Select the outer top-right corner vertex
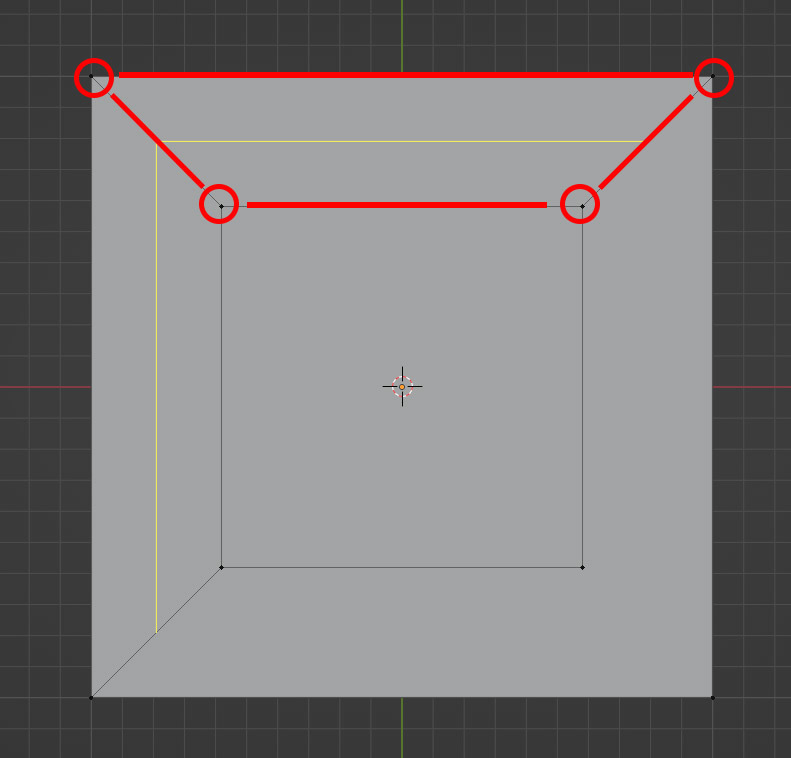This screenshot has height=758, width=791. [712, 76]
